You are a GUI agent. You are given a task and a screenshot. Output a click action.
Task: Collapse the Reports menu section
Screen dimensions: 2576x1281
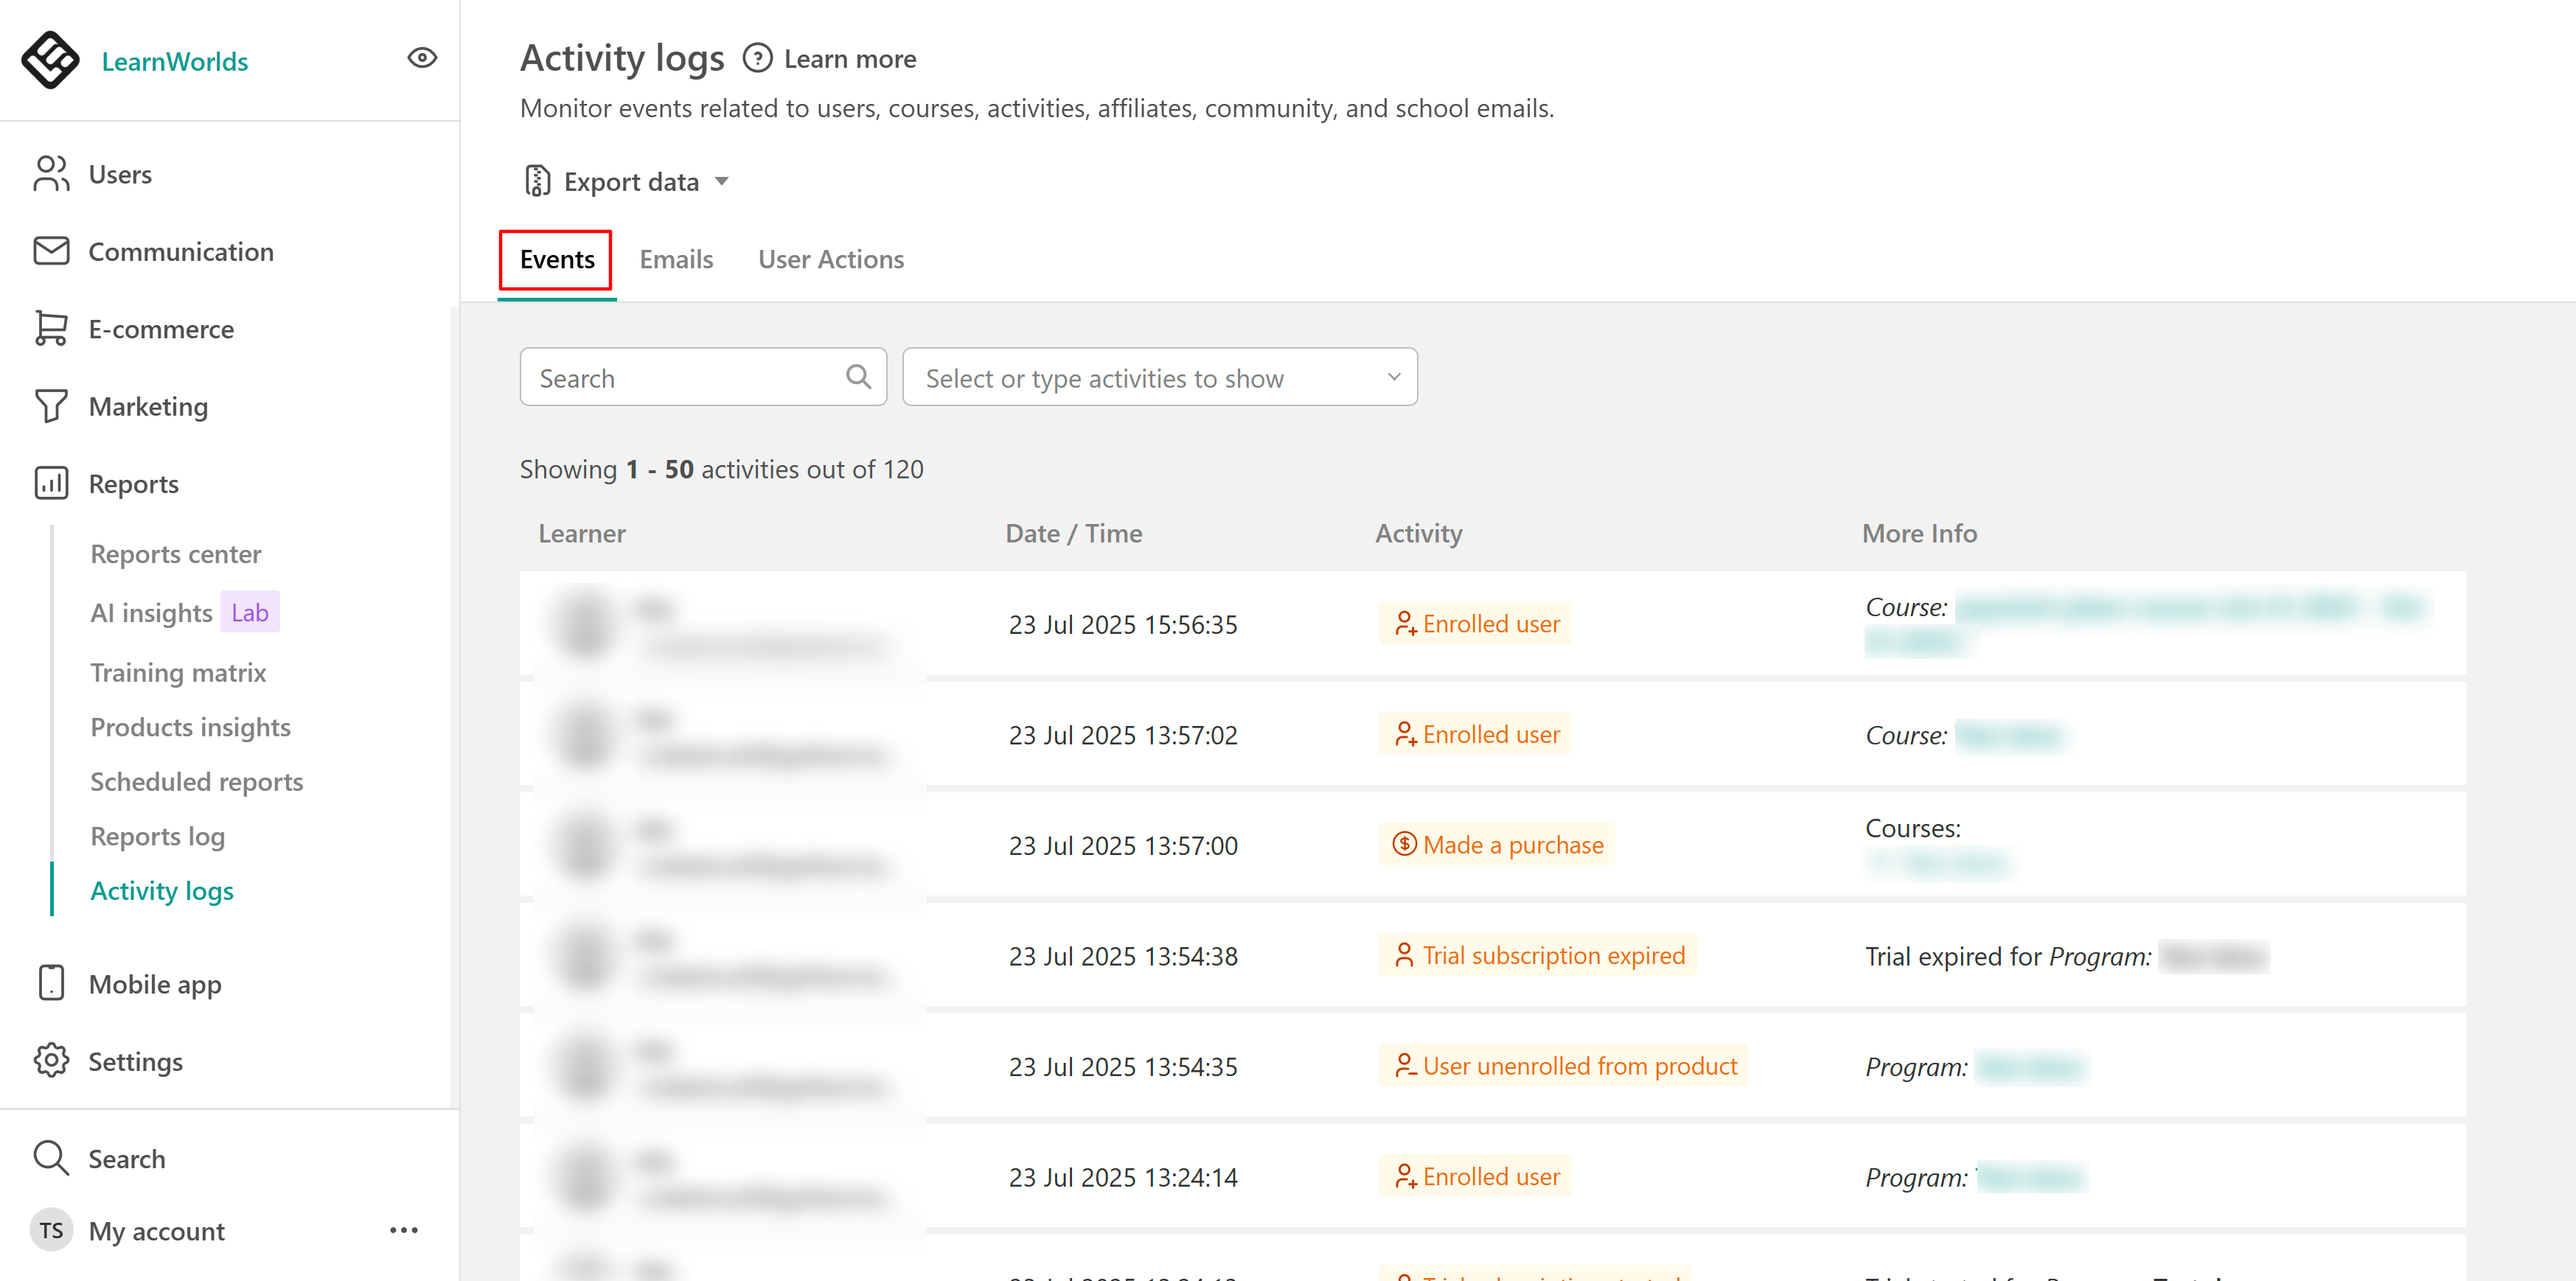click(x=133, y=484)
